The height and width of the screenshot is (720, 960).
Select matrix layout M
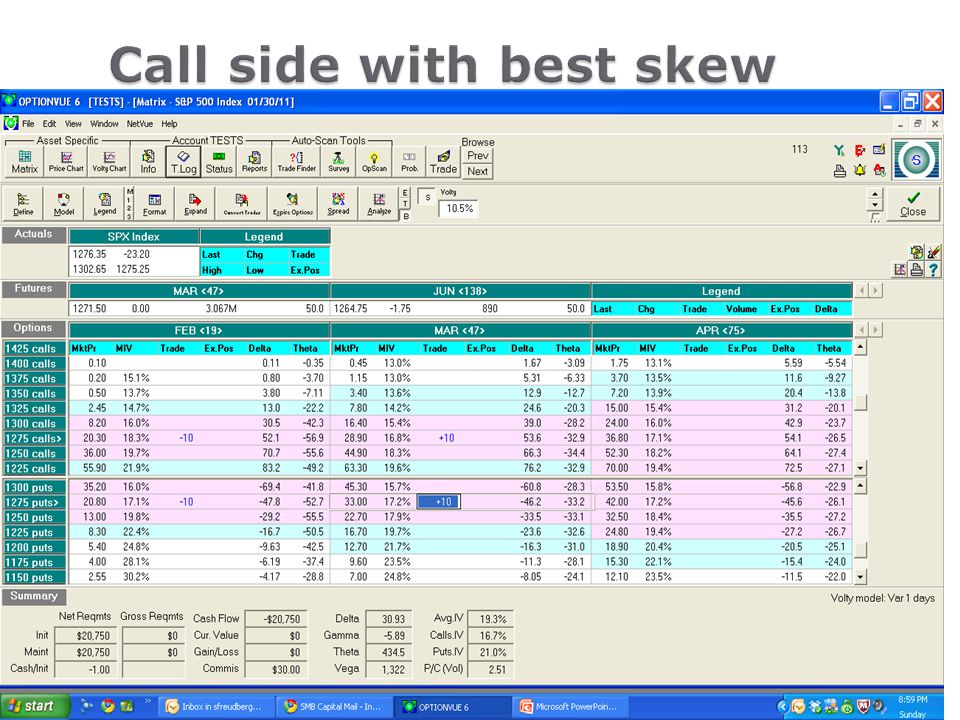tap(129, 192)
